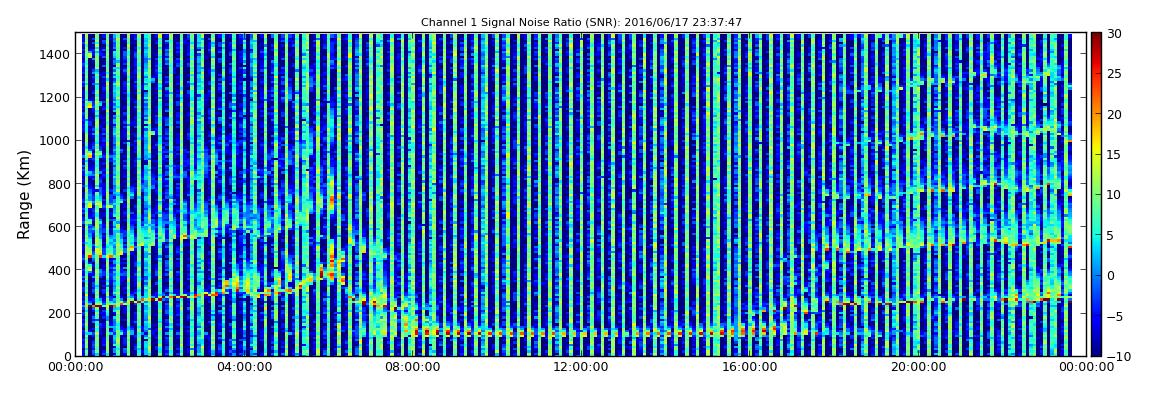
Task: Click the plot title Channel 1 Signal Noise Ratio
Action: click(x=581, y=23)
